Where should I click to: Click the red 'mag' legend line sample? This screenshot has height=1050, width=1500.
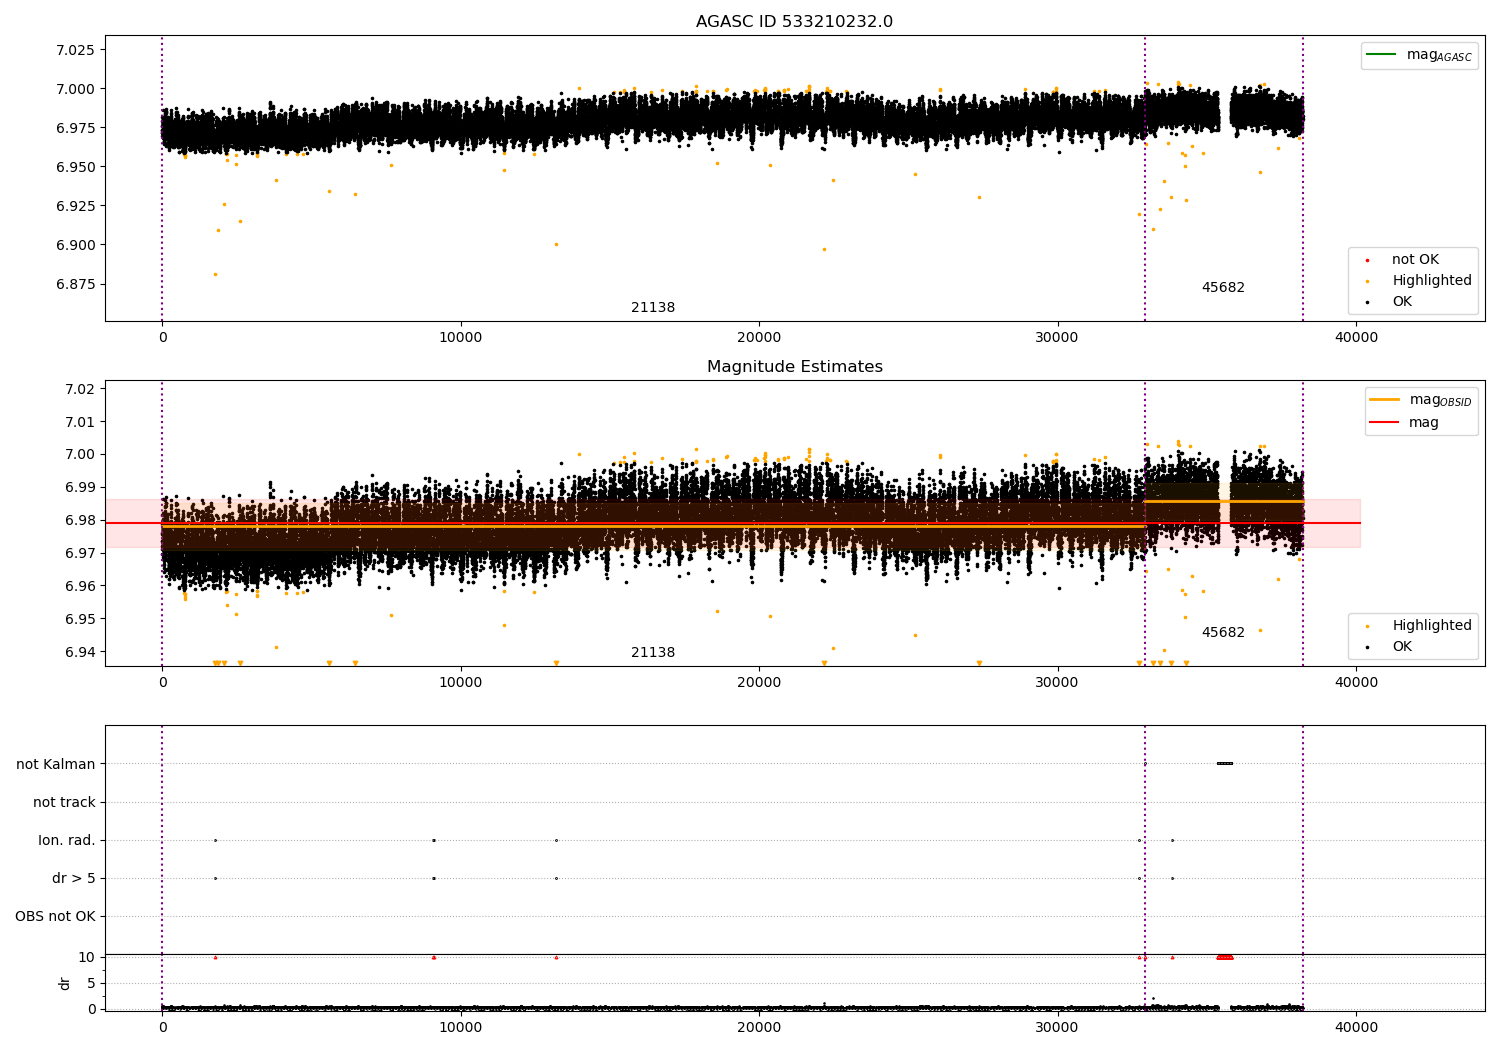pyautogui.click(x=1384, y=422)
